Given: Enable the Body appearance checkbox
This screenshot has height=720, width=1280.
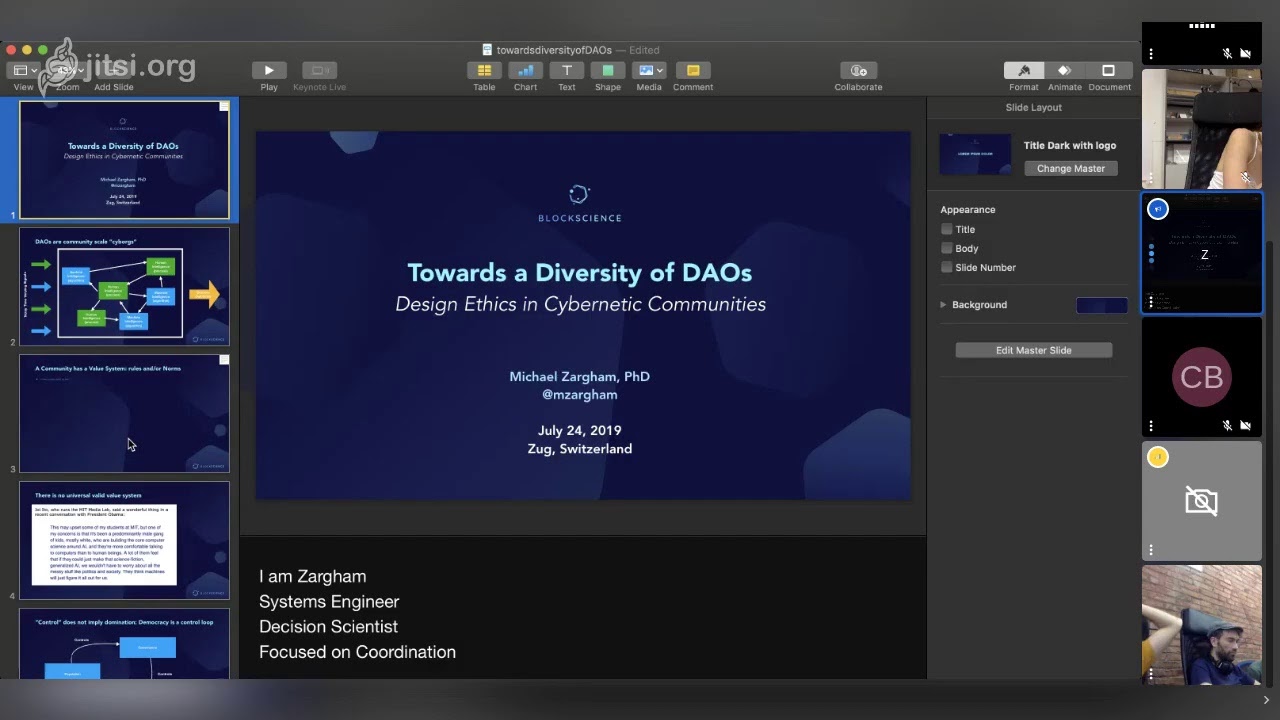Looking at the screenshot, I should coord(947,248).
